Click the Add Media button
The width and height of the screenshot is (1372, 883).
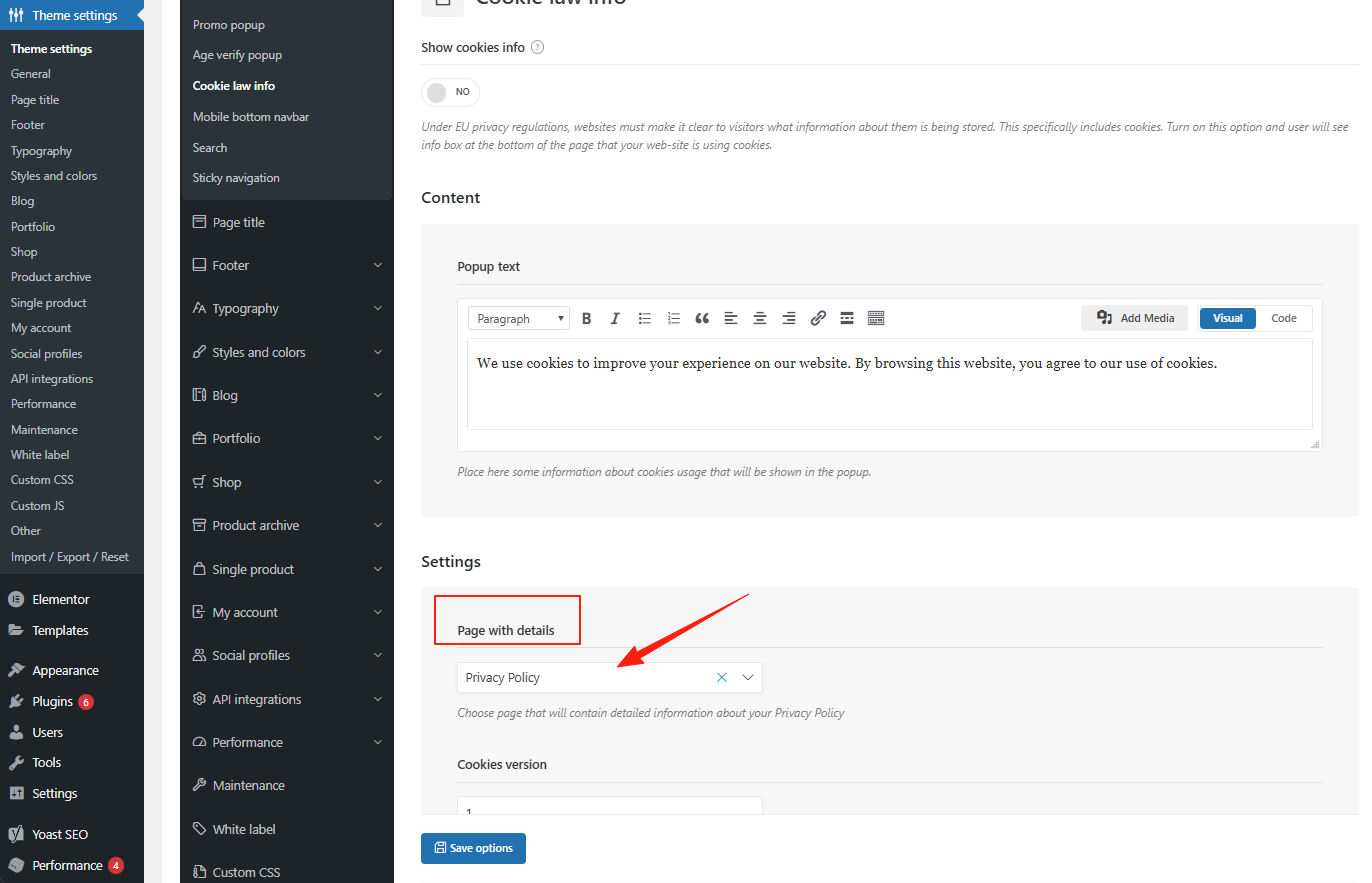pyautogui.click(x=1135, y=318)
